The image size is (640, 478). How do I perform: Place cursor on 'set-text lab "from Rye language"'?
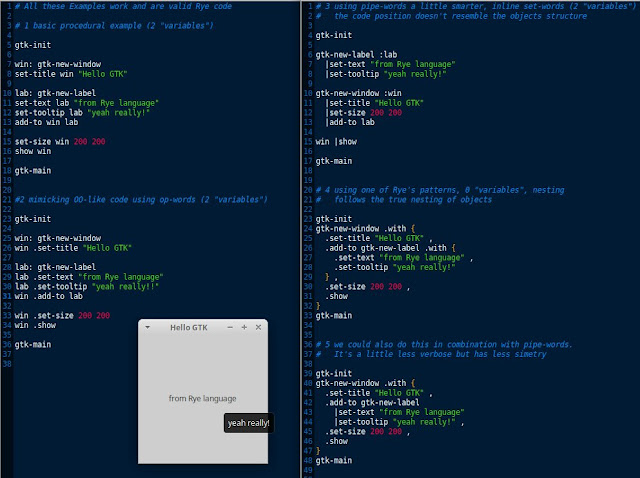click(x=87, y=103)
